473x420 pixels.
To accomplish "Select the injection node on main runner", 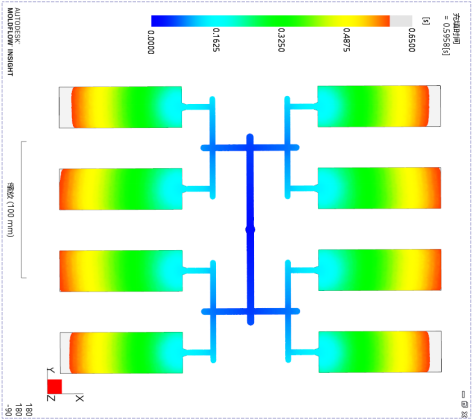I will click(250, 230).
